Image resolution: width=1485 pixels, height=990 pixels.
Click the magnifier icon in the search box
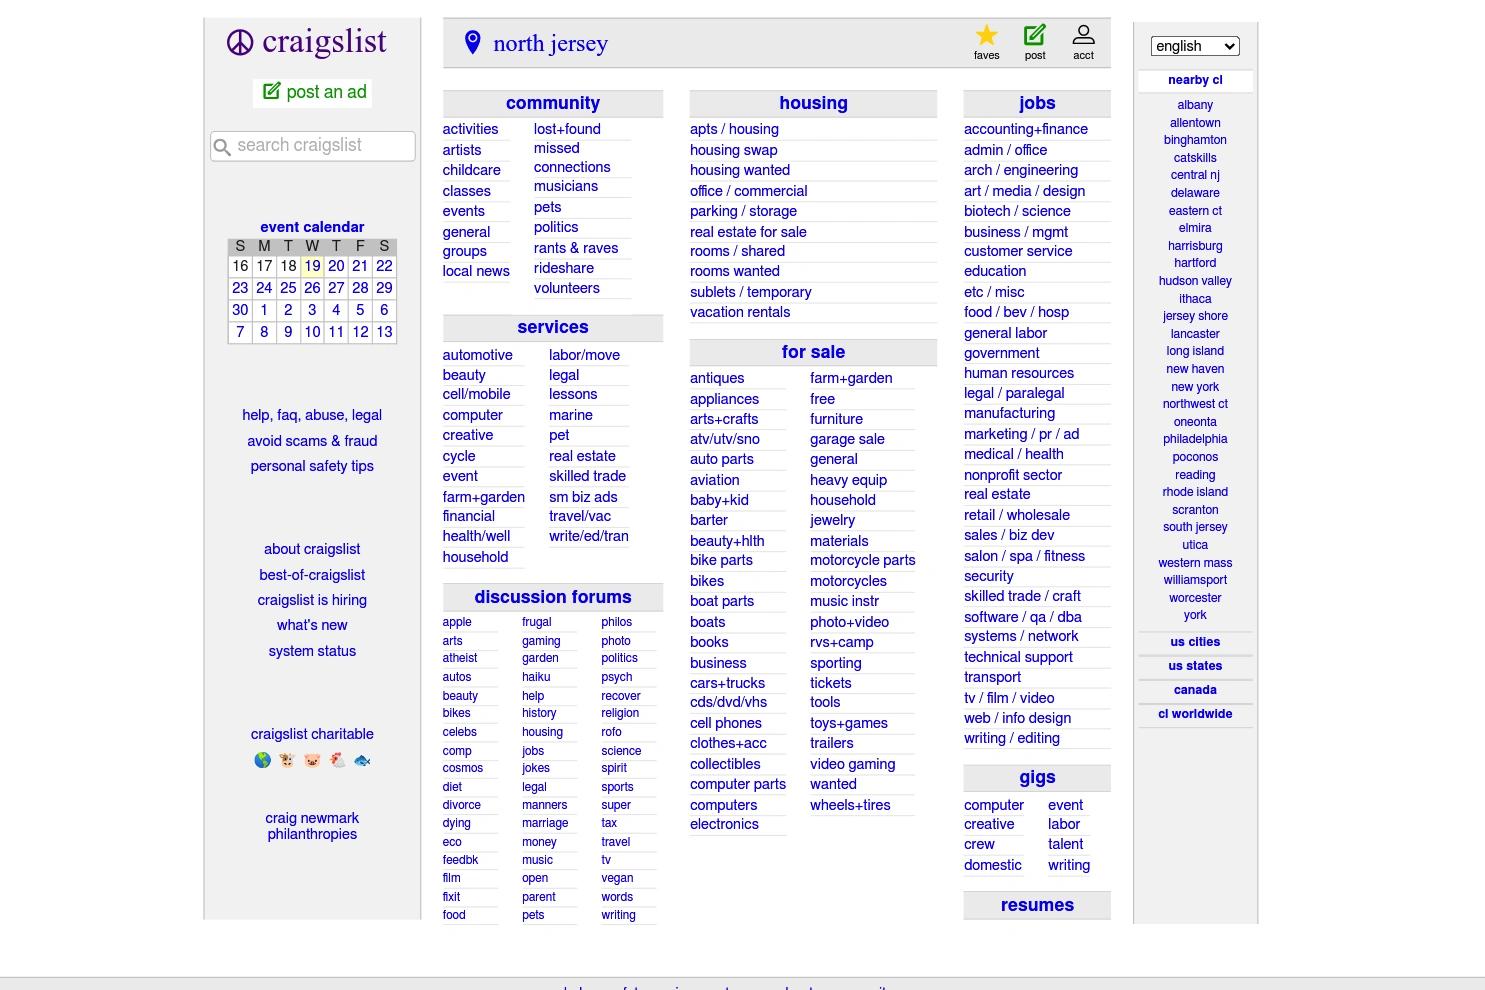pos(223,147)
